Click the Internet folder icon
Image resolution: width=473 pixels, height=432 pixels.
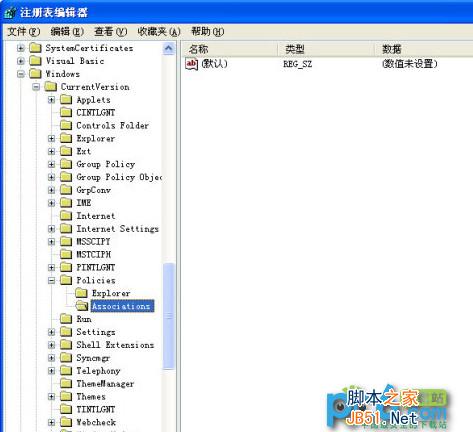pos(66,216)
